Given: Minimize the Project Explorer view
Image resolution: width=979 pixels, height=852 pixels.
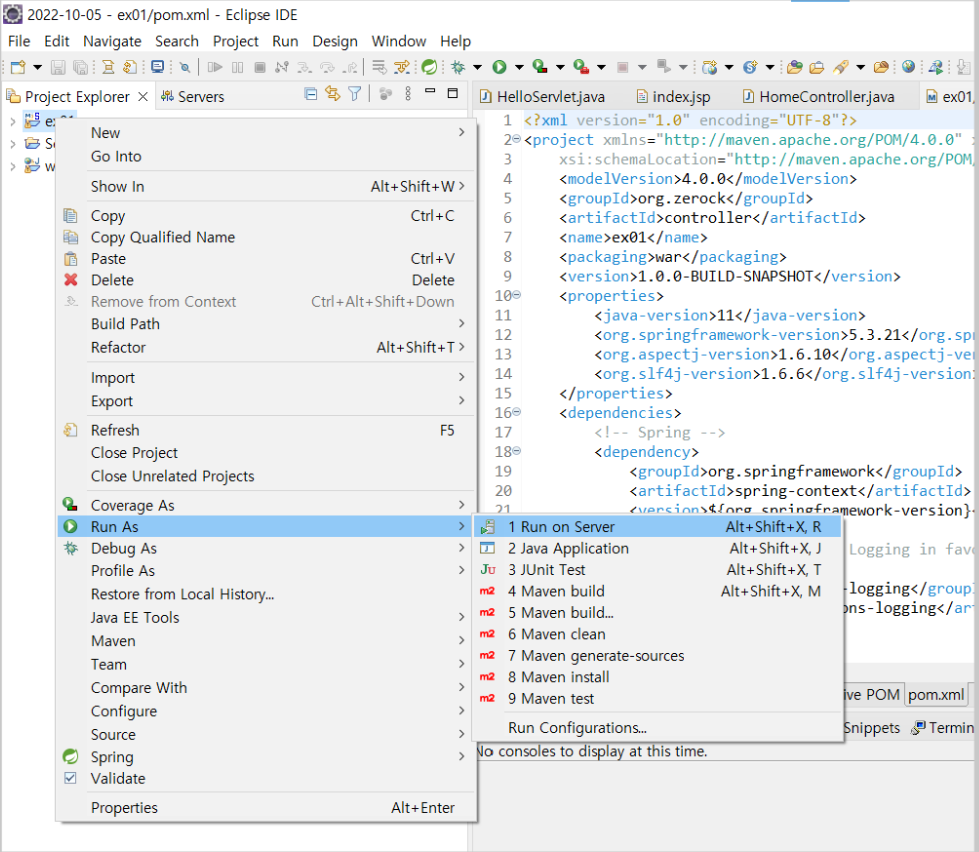Looking at the screenshot, I should tap(430, 92).
